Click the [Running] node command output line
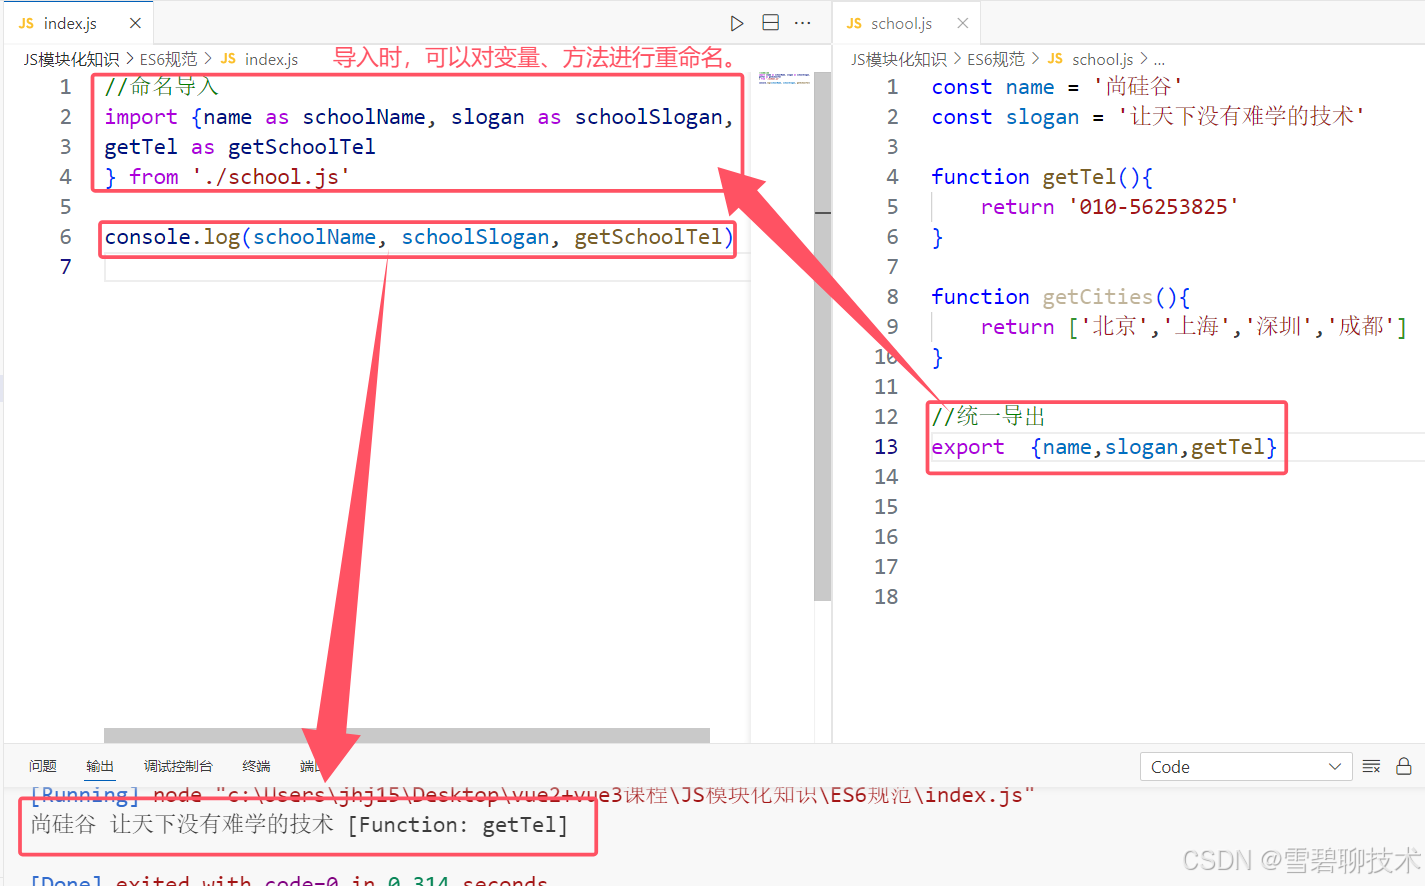This screenshot has width=1425, height=886. [x=532, y=795]
